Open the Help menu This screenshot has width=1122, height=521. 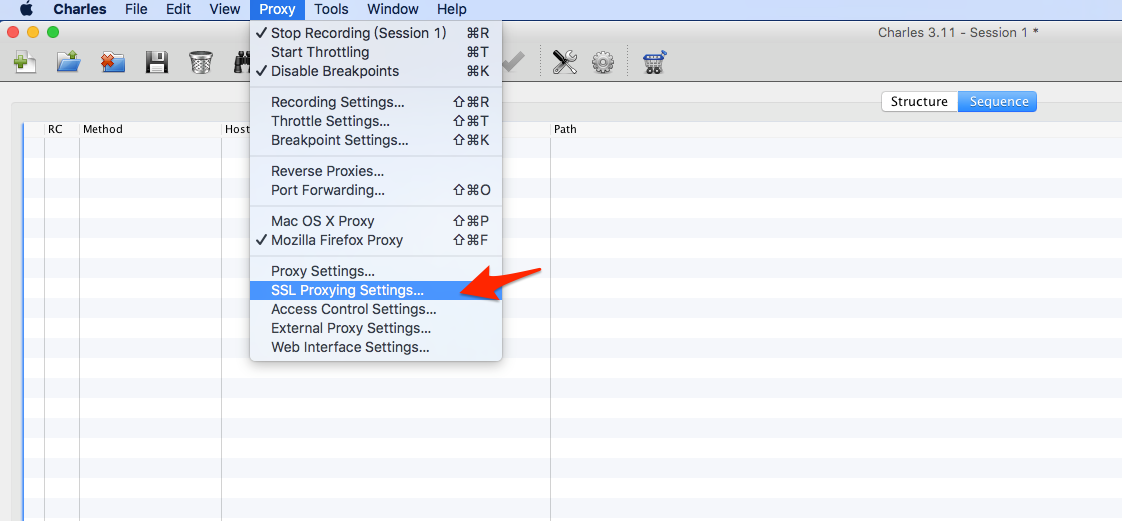pos(452,9)
